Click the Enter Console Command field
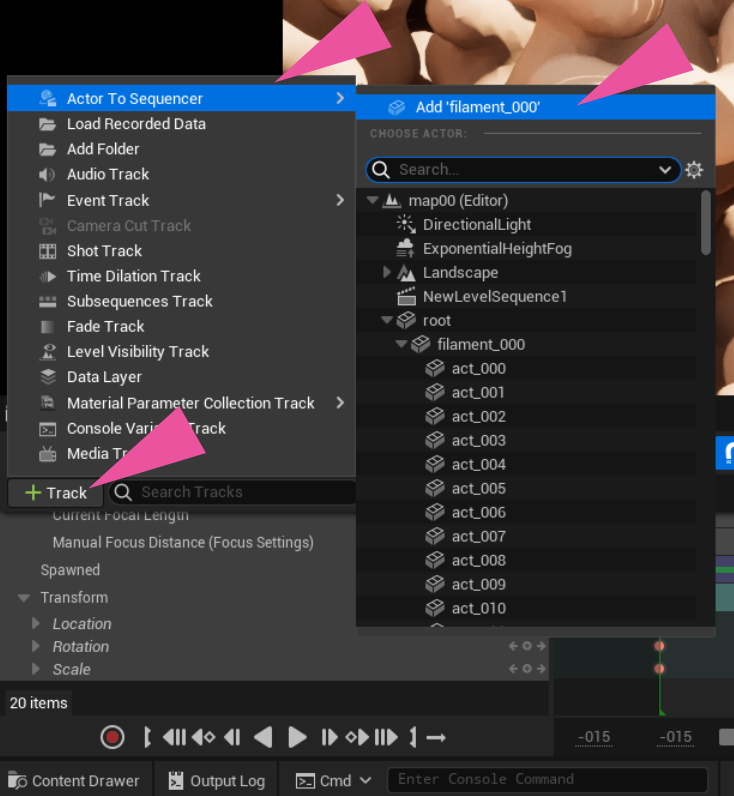The height and width of the screenshot is (796, 734). tap(548, 780)
